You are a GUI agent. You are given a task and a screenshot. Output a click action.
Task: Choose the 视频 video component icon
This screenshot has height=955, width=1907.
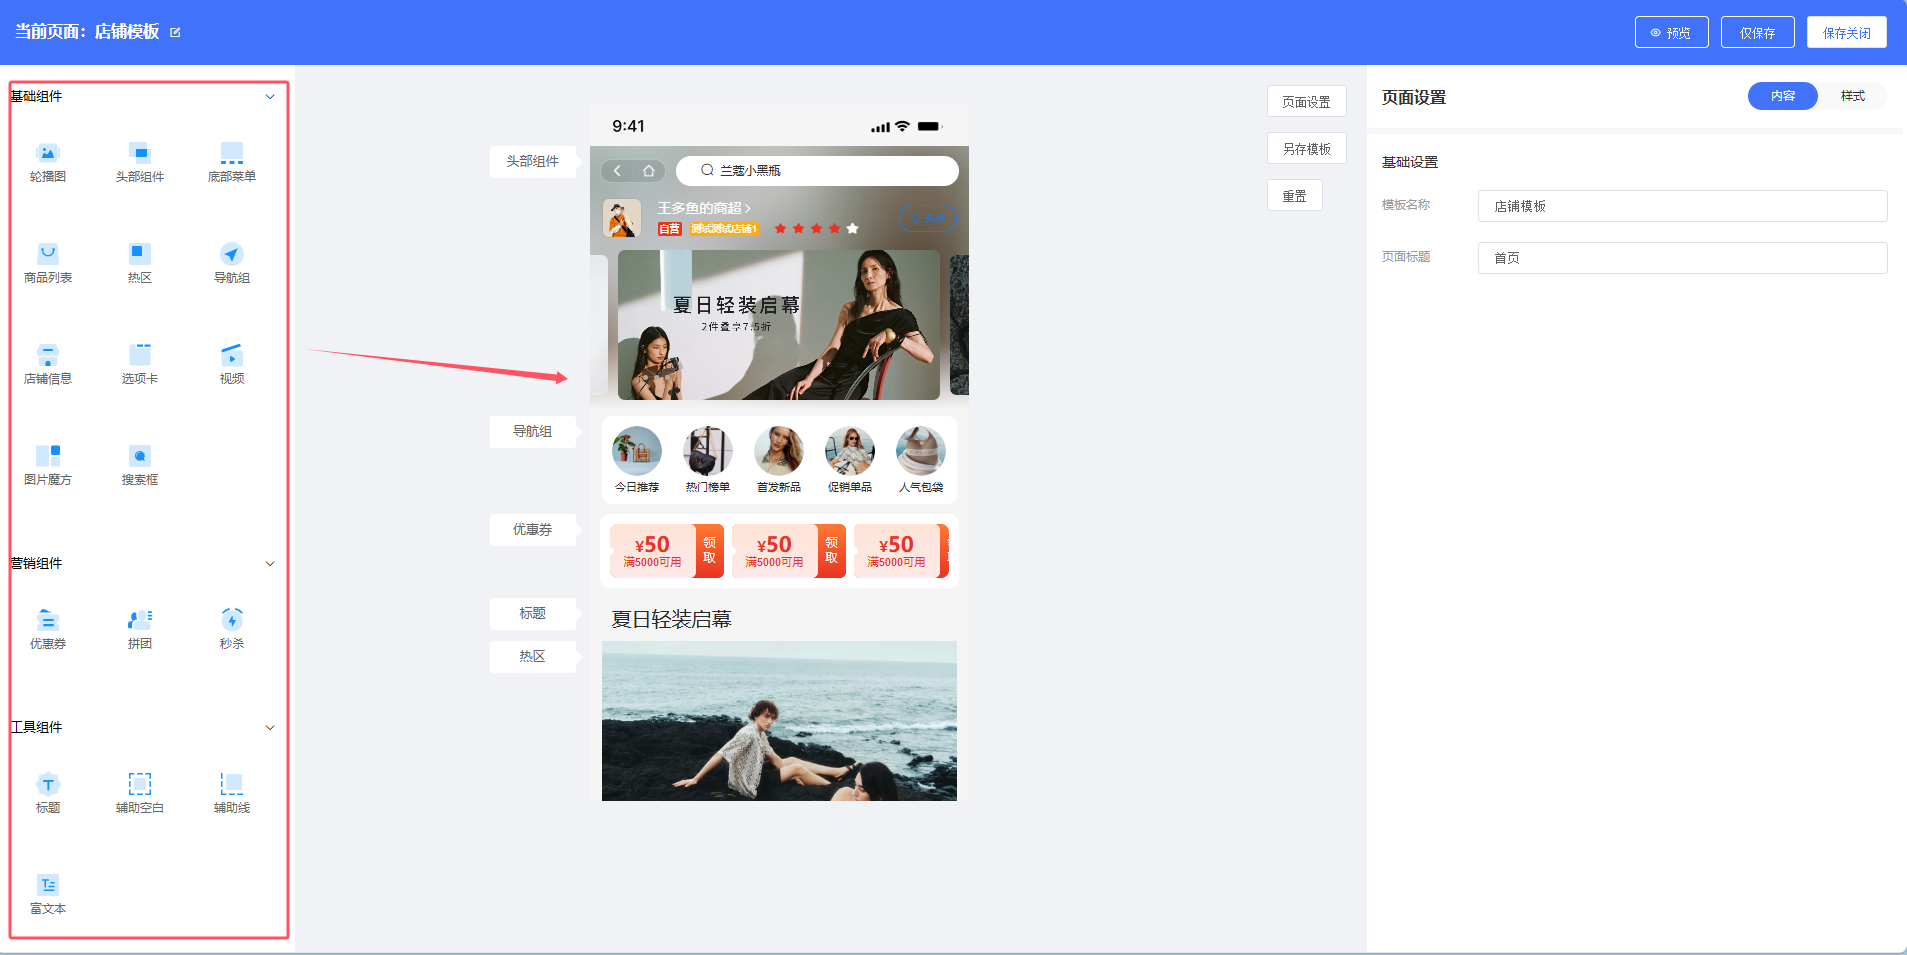point(232,356)
